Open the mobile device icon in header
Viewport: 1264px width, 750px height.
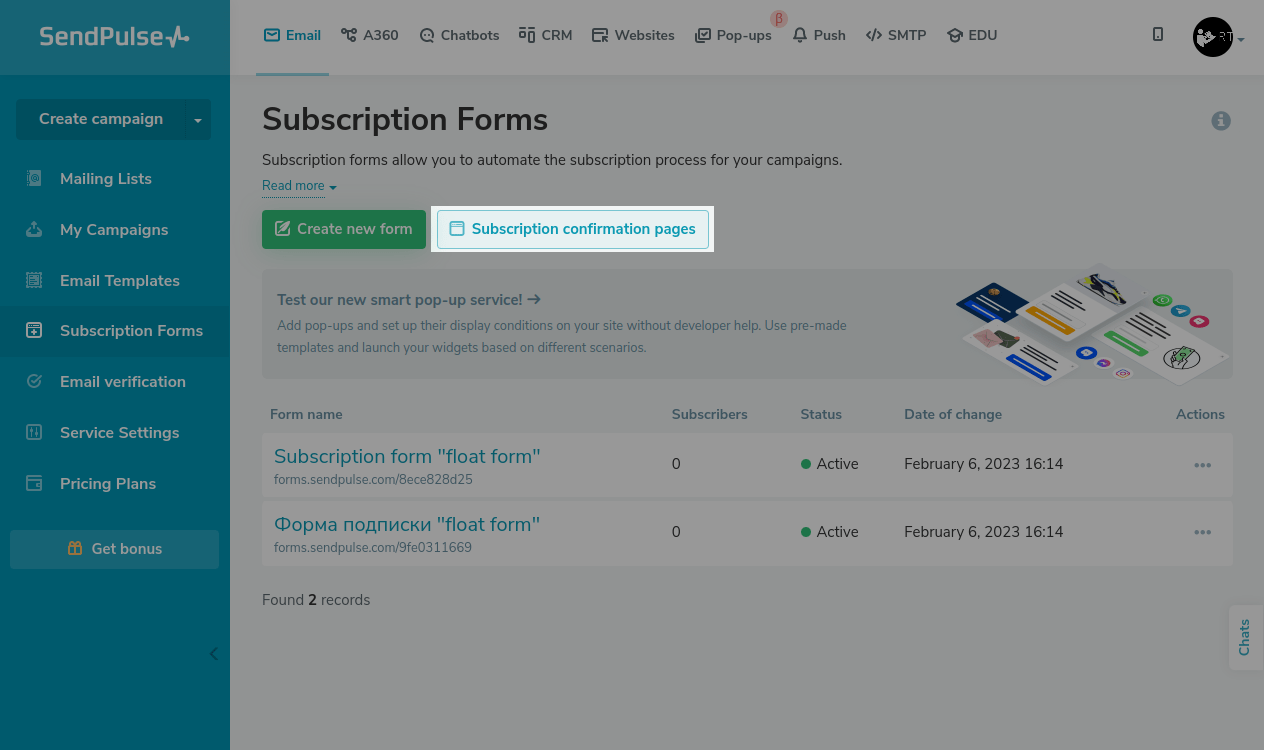pyautogui.click(x=1158, y=35)
